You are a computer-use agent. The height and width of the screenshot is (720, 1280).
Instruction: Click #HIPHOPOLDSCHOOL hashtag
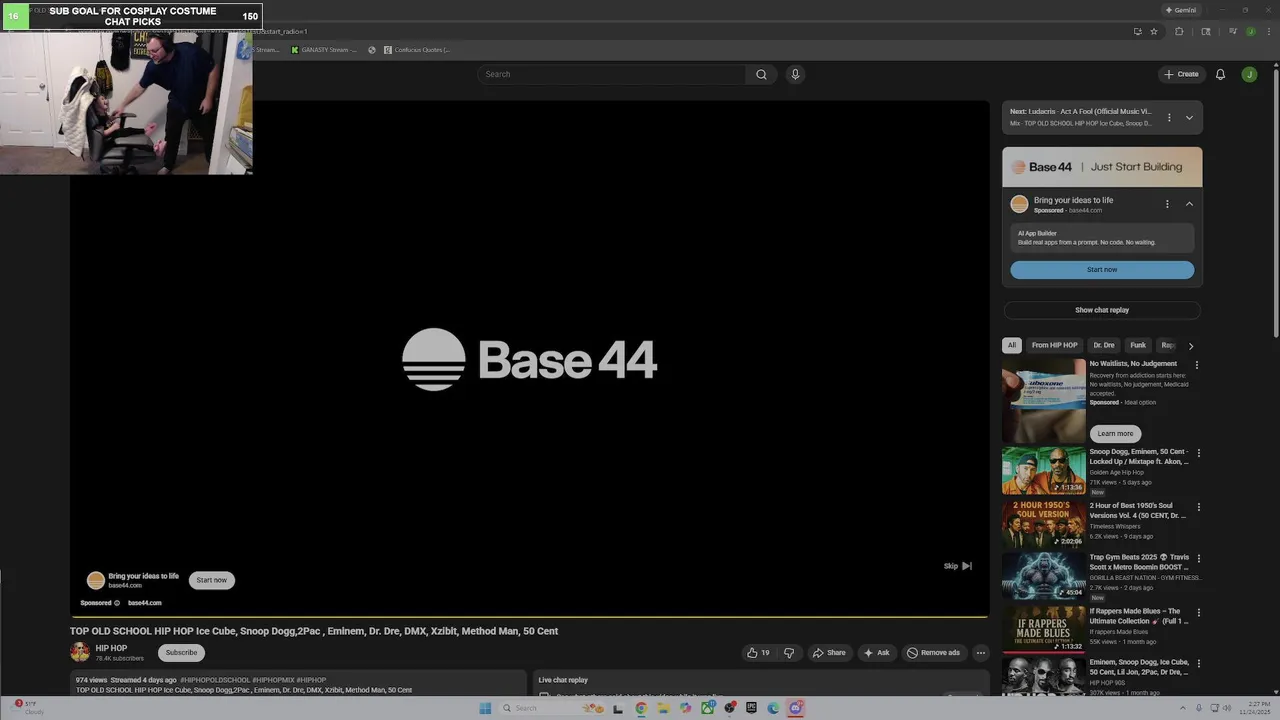tap(215, 680)
